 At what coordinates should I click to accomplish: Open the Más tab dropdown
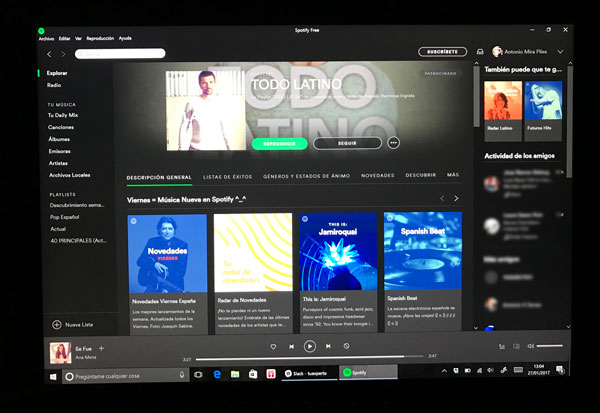tap(453, 175)
